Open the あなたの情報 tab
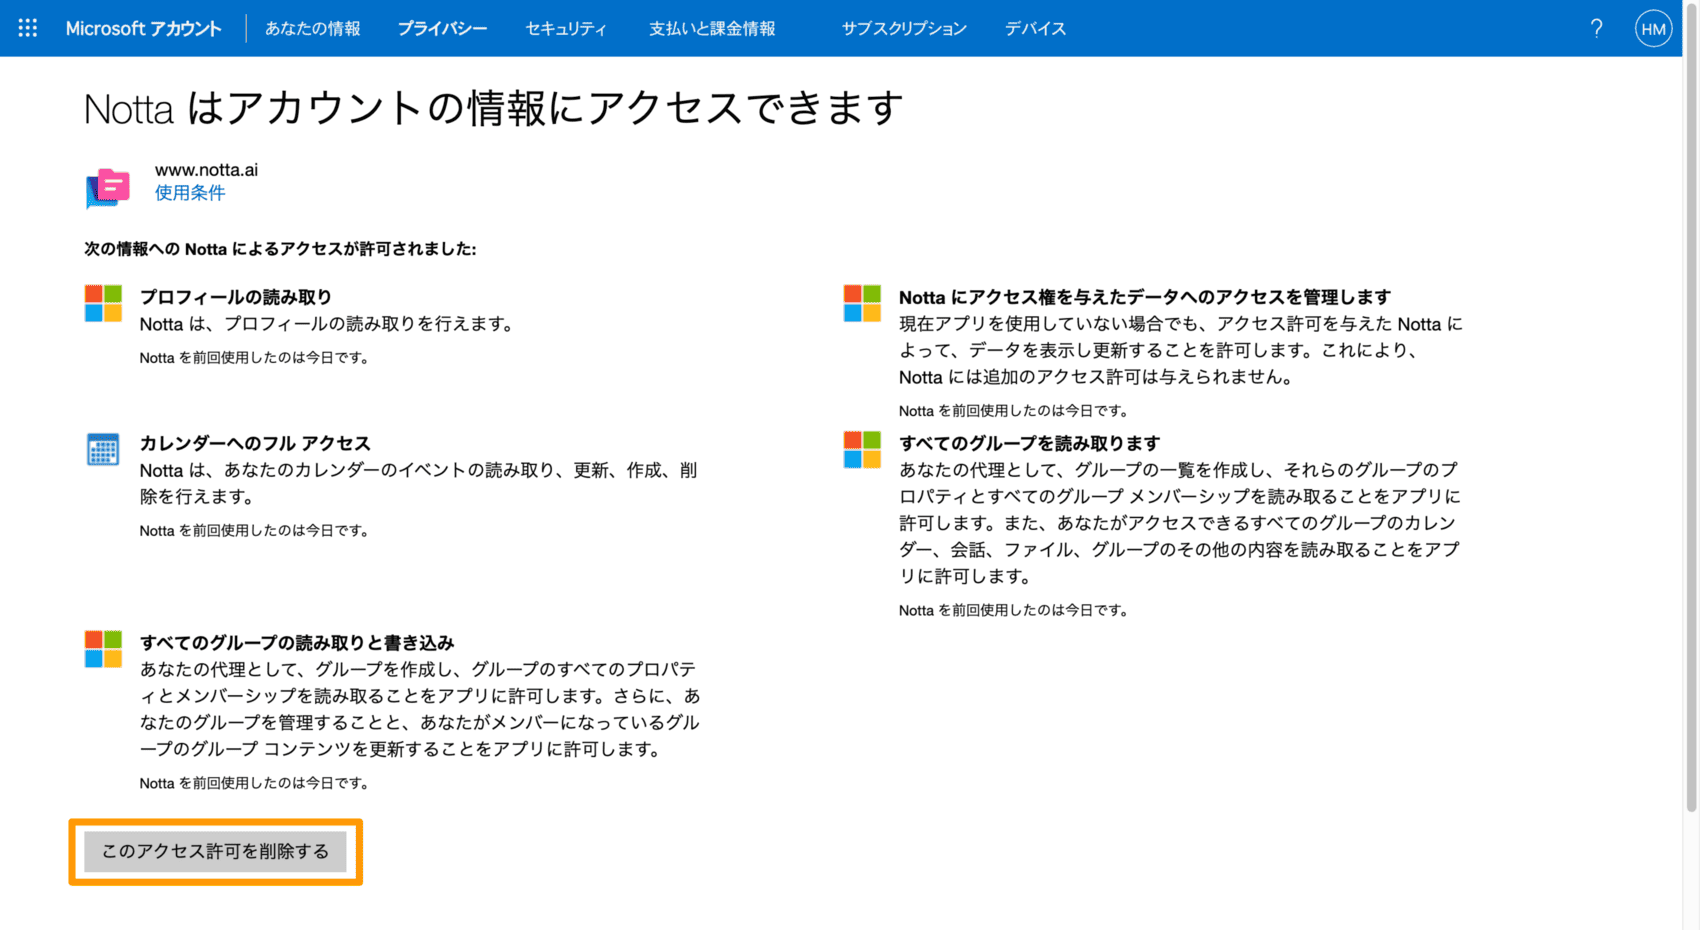Viewport: 1700px width, 930px height. pyautogui.click(x=312, y=28)
